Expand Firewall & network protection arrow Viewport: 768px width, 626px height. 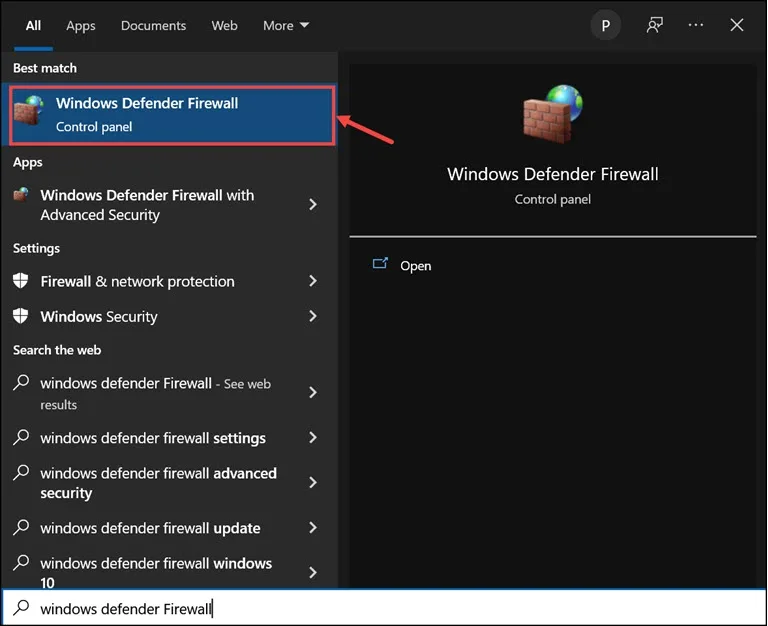(312, 281)
